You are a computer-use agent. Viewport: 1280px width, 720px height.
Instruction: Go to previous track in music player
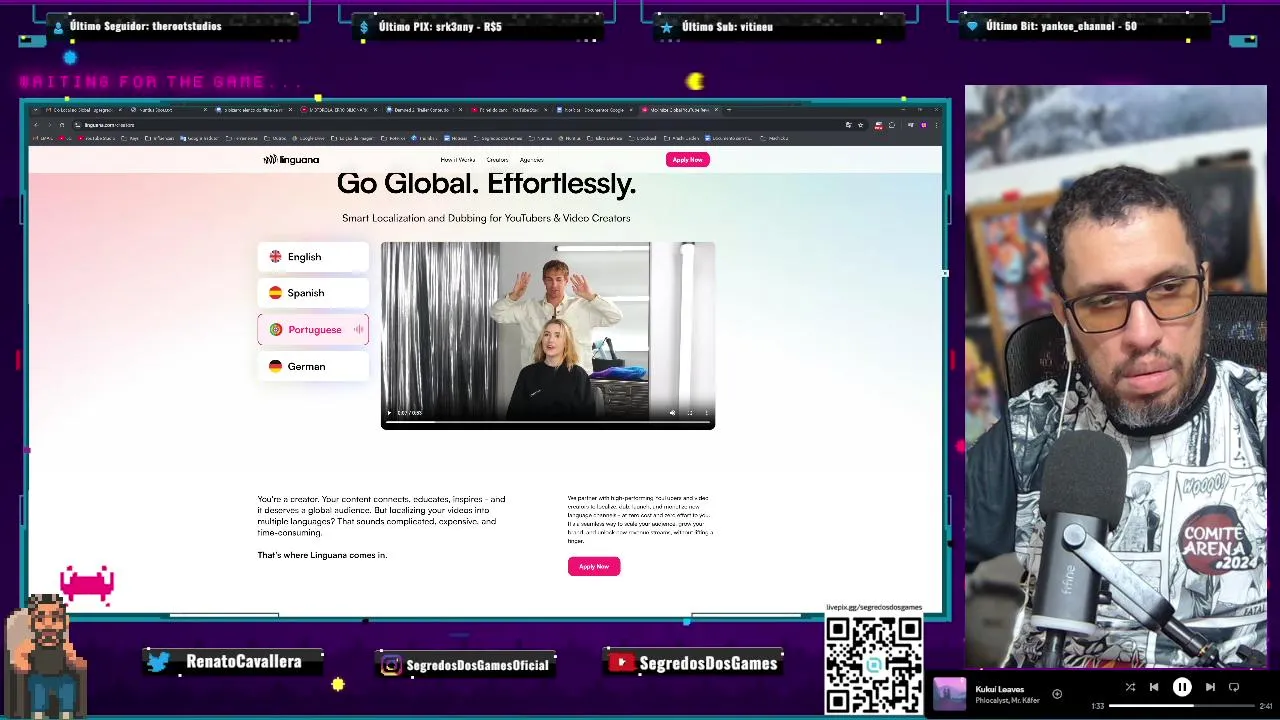1154,687
